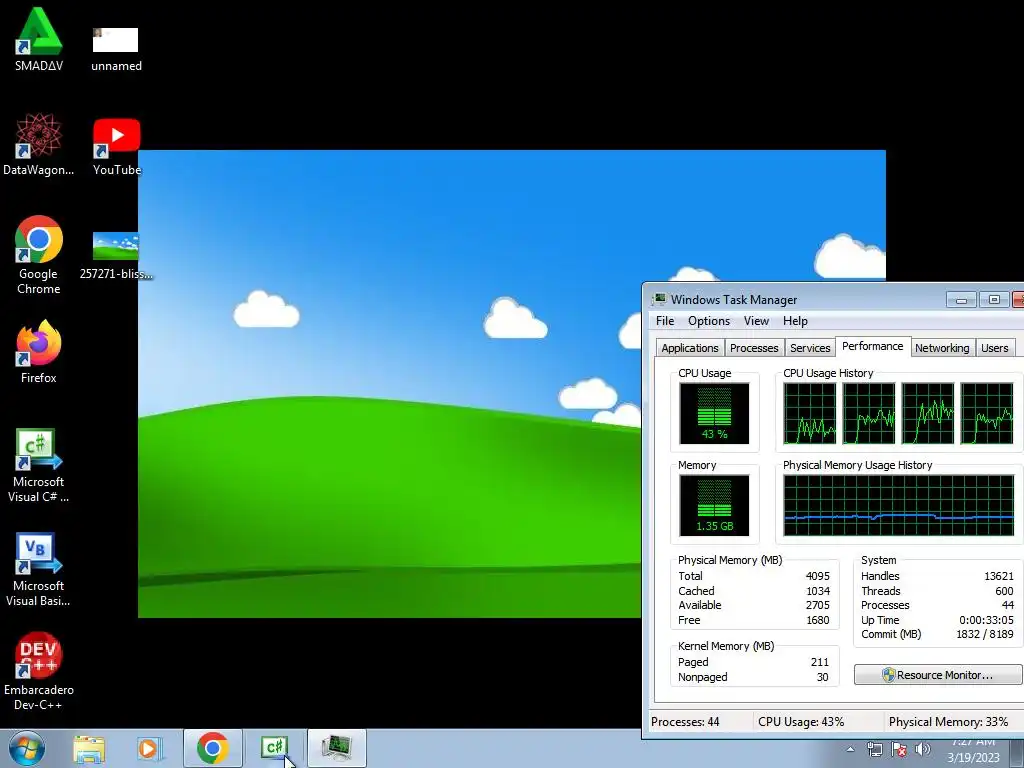The height and width of the screenshot is (768, 1024).
Task: Maximize the Windows Task Manager window
Action: 994,300
